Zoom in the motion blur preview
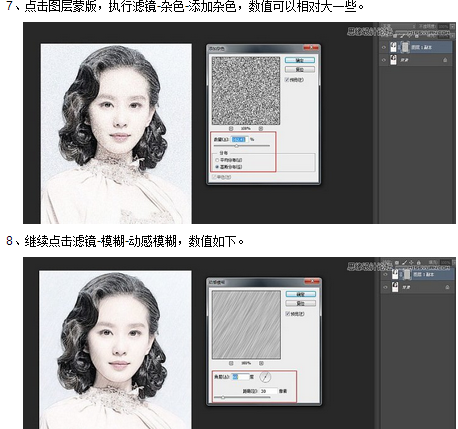 [261, 363]
